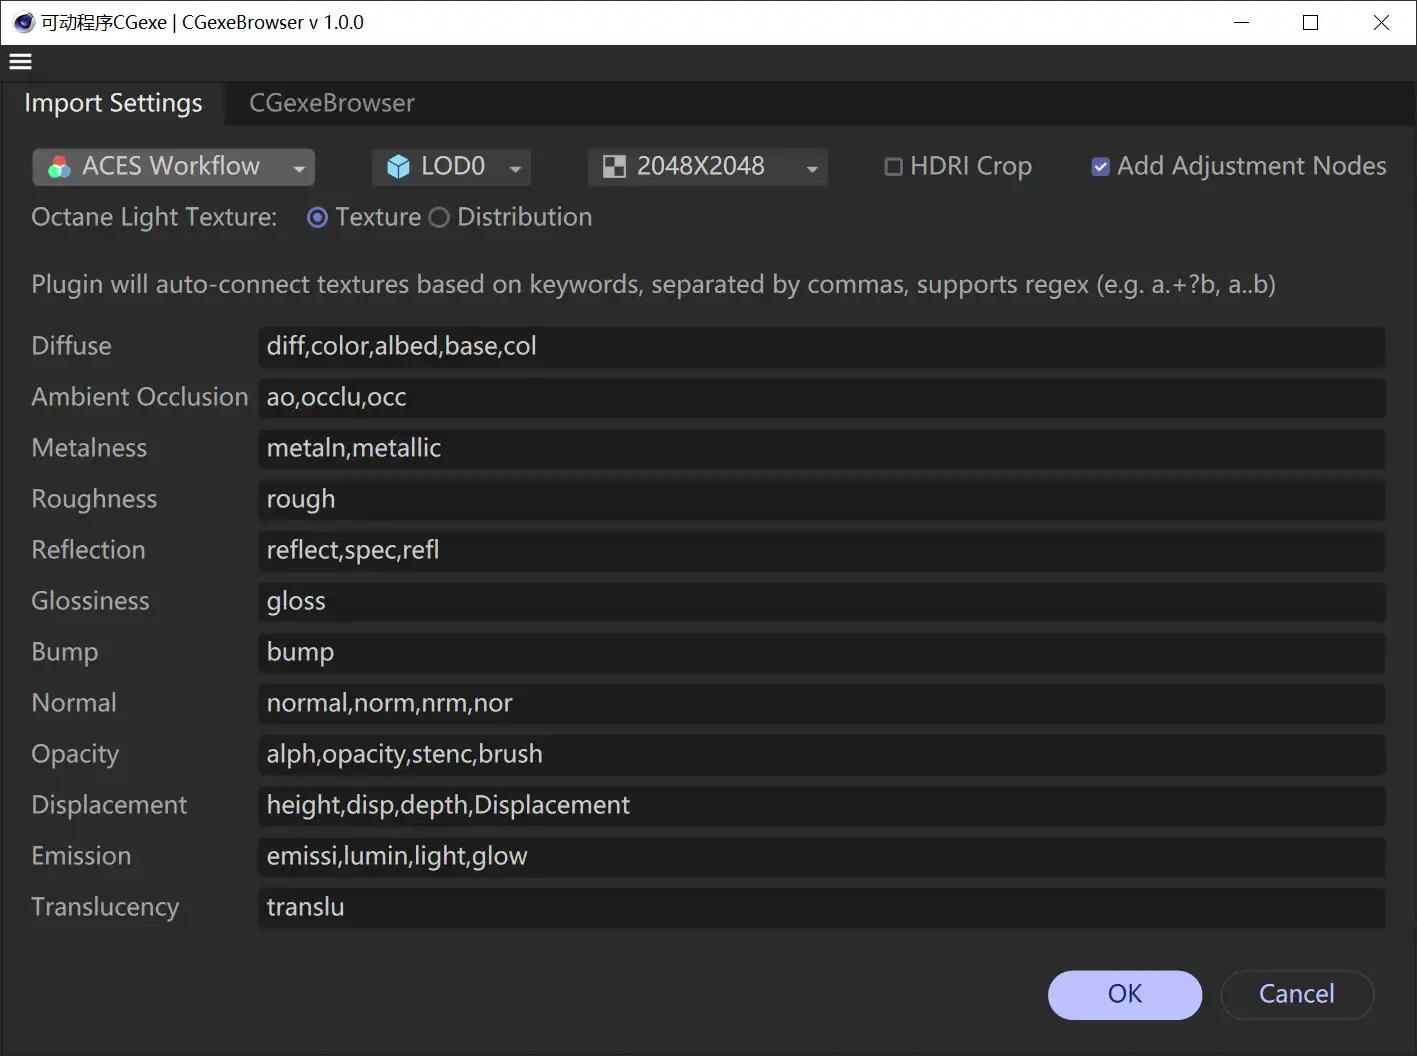Screen dimensions: 1417x1056
Task: Click the Diffuse row label
Action: click(71, 346)
